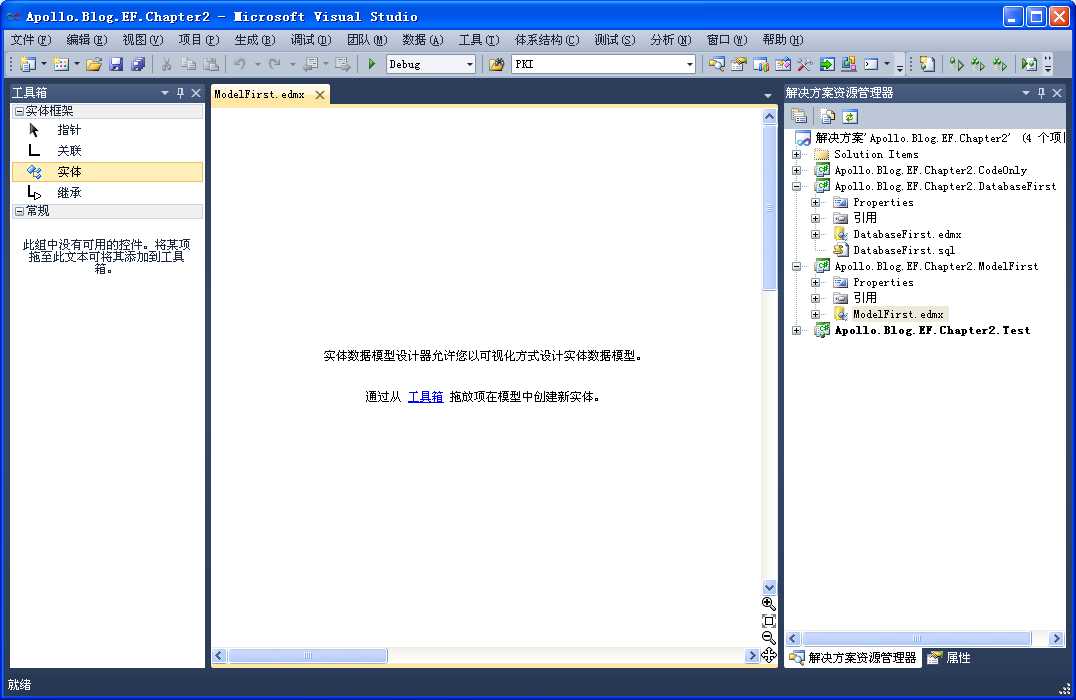This screenshot has height=700, width=1076.
Task: Expand DatabaseFirst.edmx node
Action: pos(816,234)
